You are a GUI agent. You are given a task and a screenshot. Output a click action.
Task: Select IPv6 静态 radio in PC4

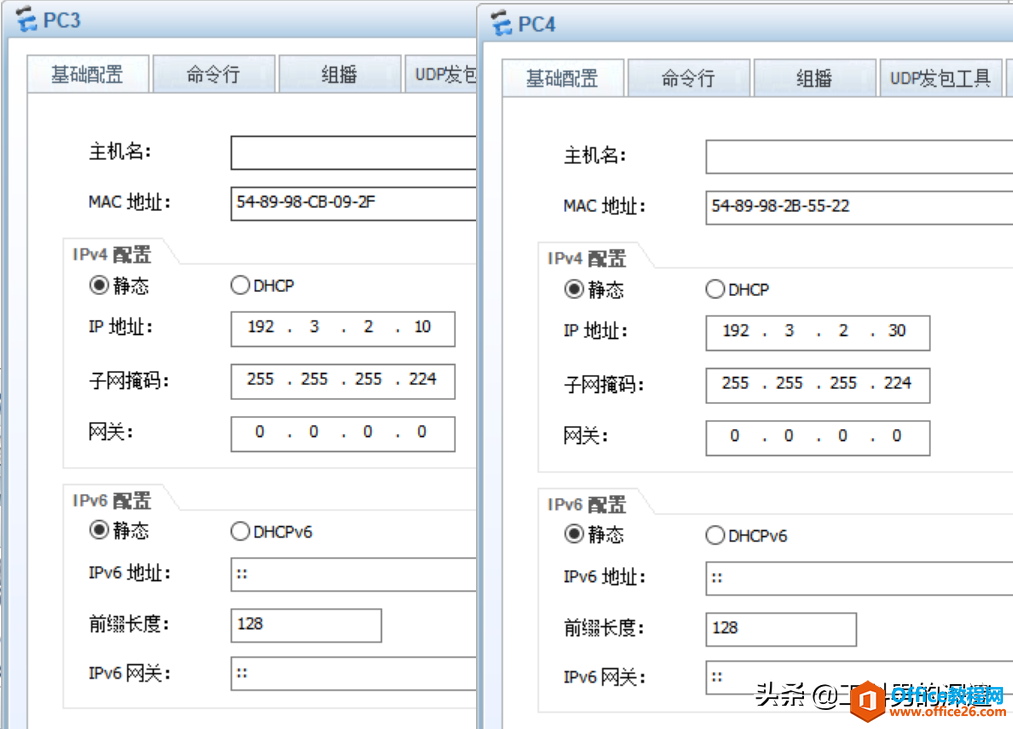tap(574, 534)
